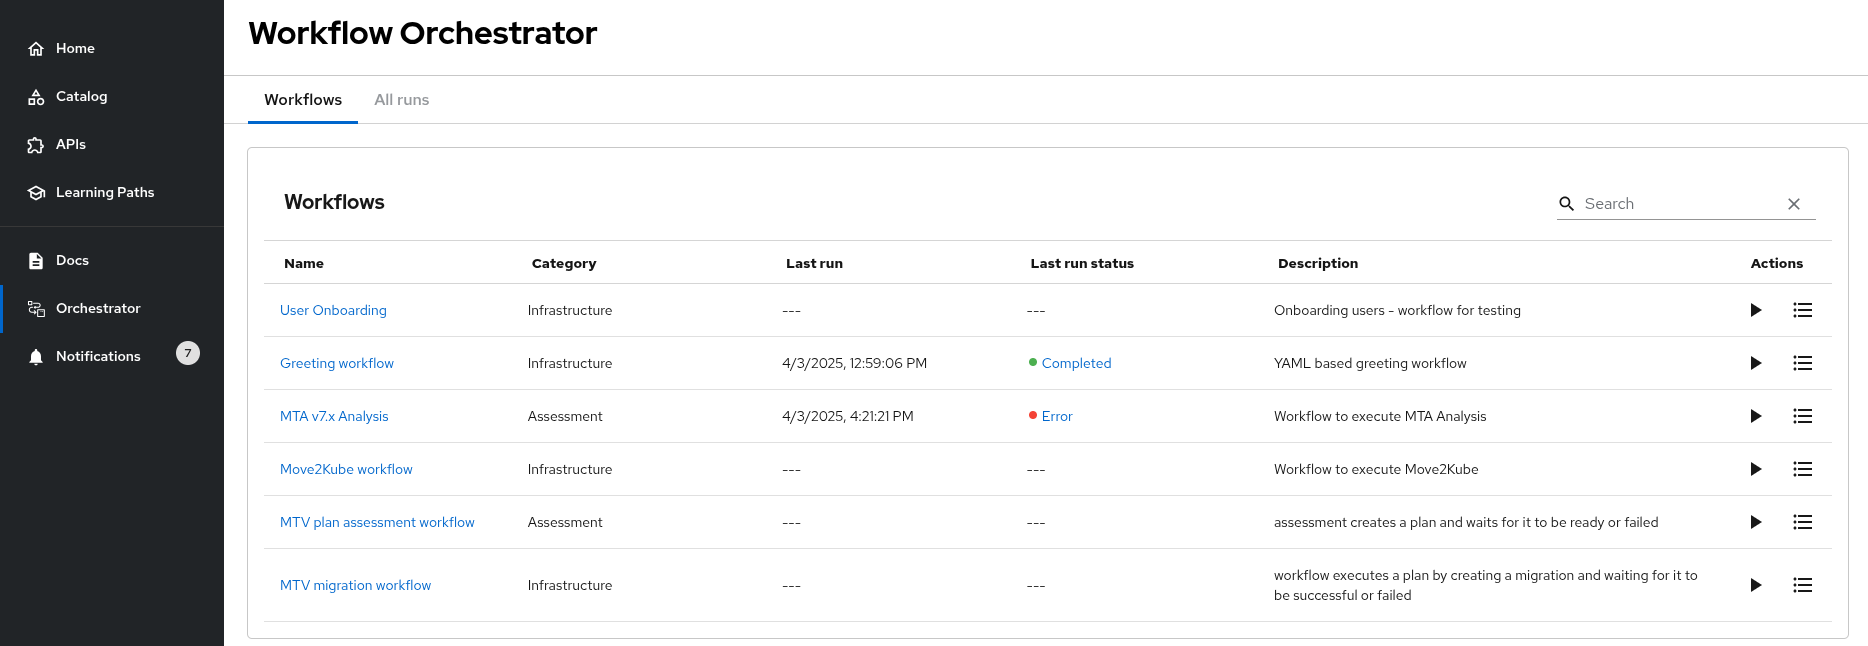The height and width of the screenshot is (646, 1868).
Task: Execute the MTA v7.x Analysis workflow
Action: pyautogui.click(x=1755, y=416)
